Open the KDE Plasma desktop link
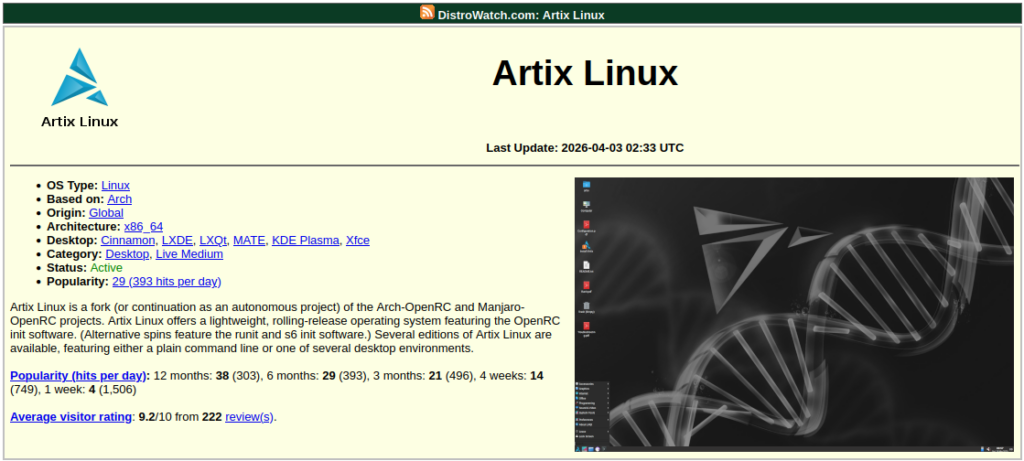 click(x=305, y=240)
